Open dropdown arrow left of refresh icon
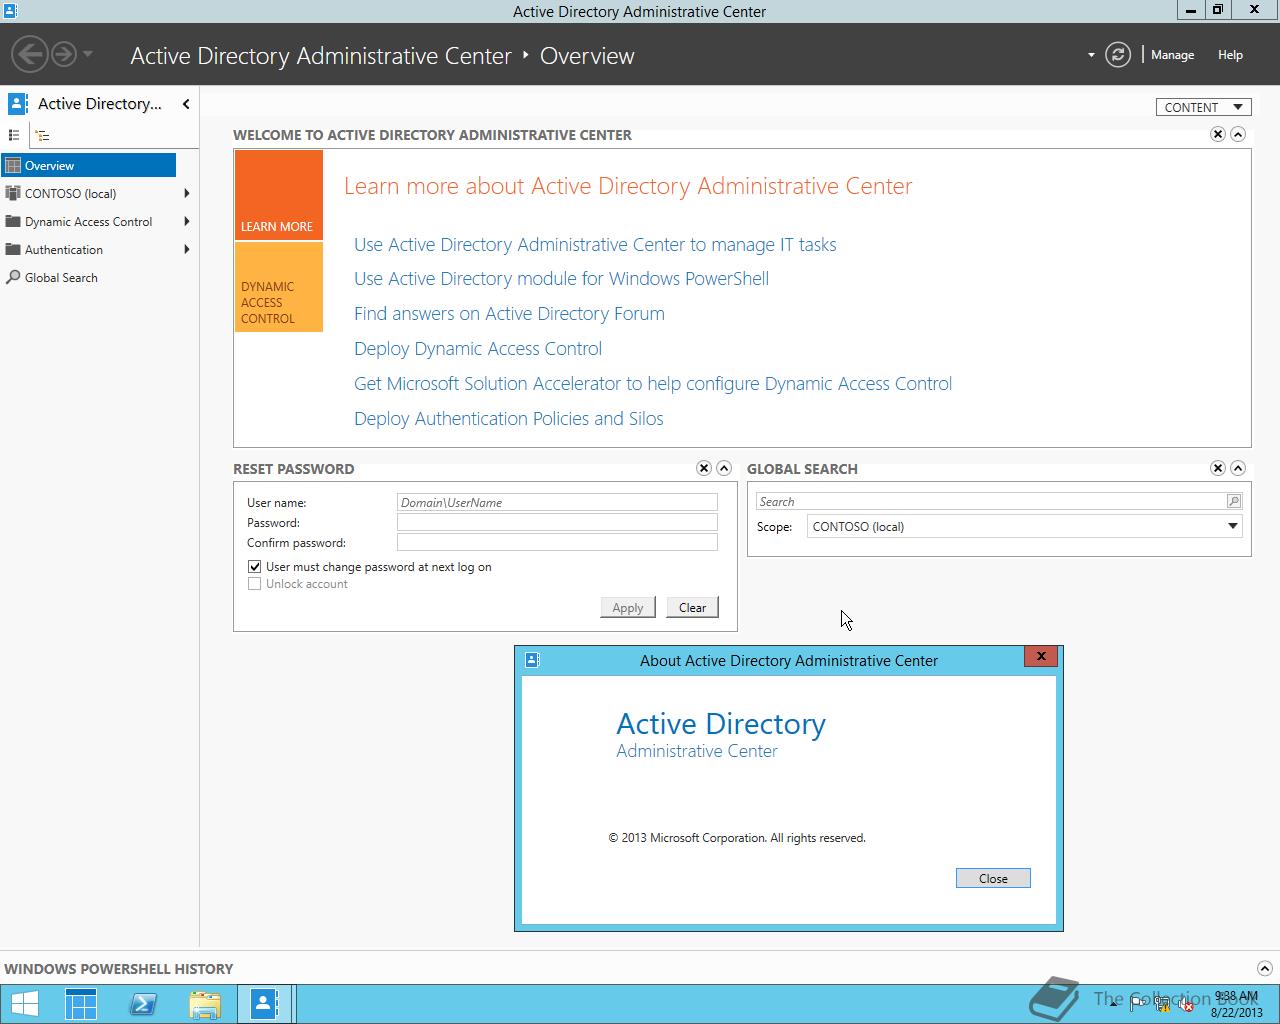The image size is (1280, 1024). pyautogui.click(x=1091, y=55)
